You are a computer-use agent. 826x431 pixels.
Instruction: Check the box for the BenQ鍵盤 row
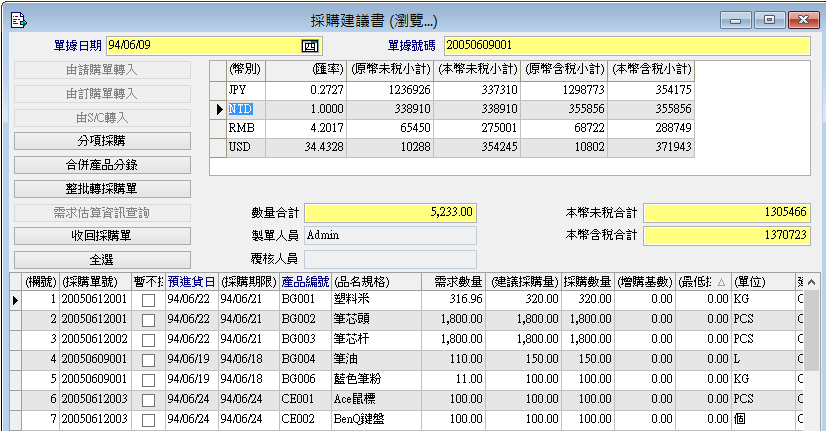[148, 419]
